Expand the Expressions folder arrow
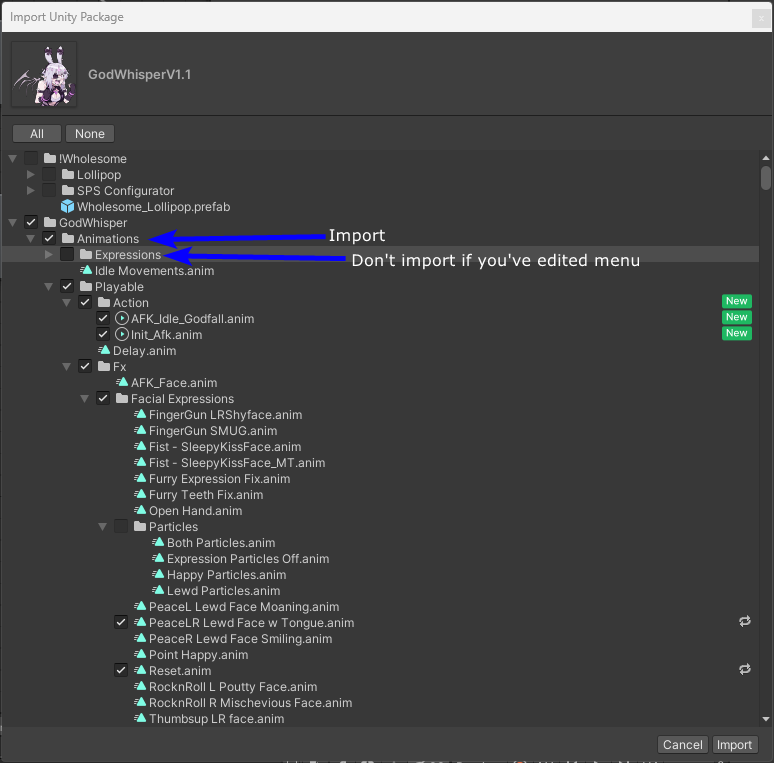The height and width of the screenshot is (763, 774). tap(48, 255)
